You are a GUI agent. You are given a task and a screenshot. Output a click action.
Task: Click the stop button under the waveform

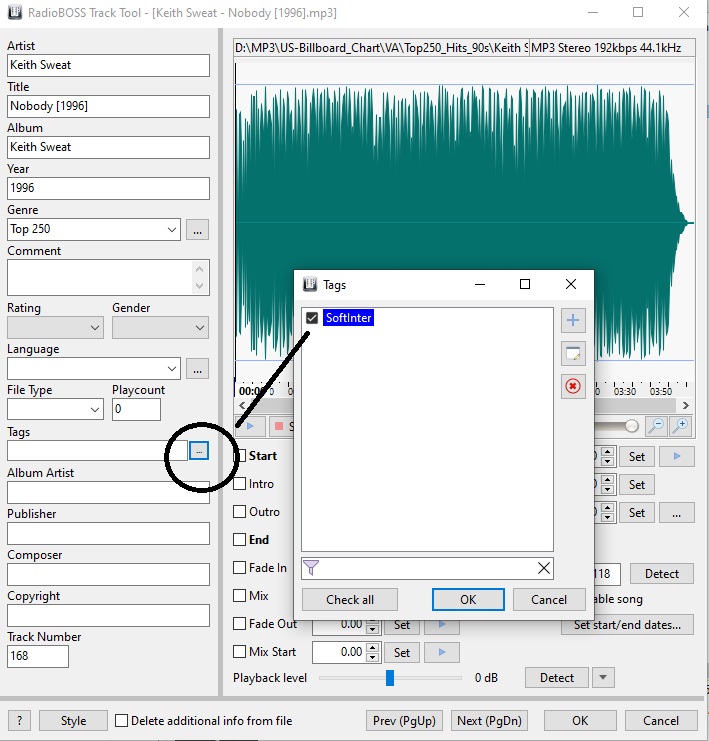[x=279, y=427]
